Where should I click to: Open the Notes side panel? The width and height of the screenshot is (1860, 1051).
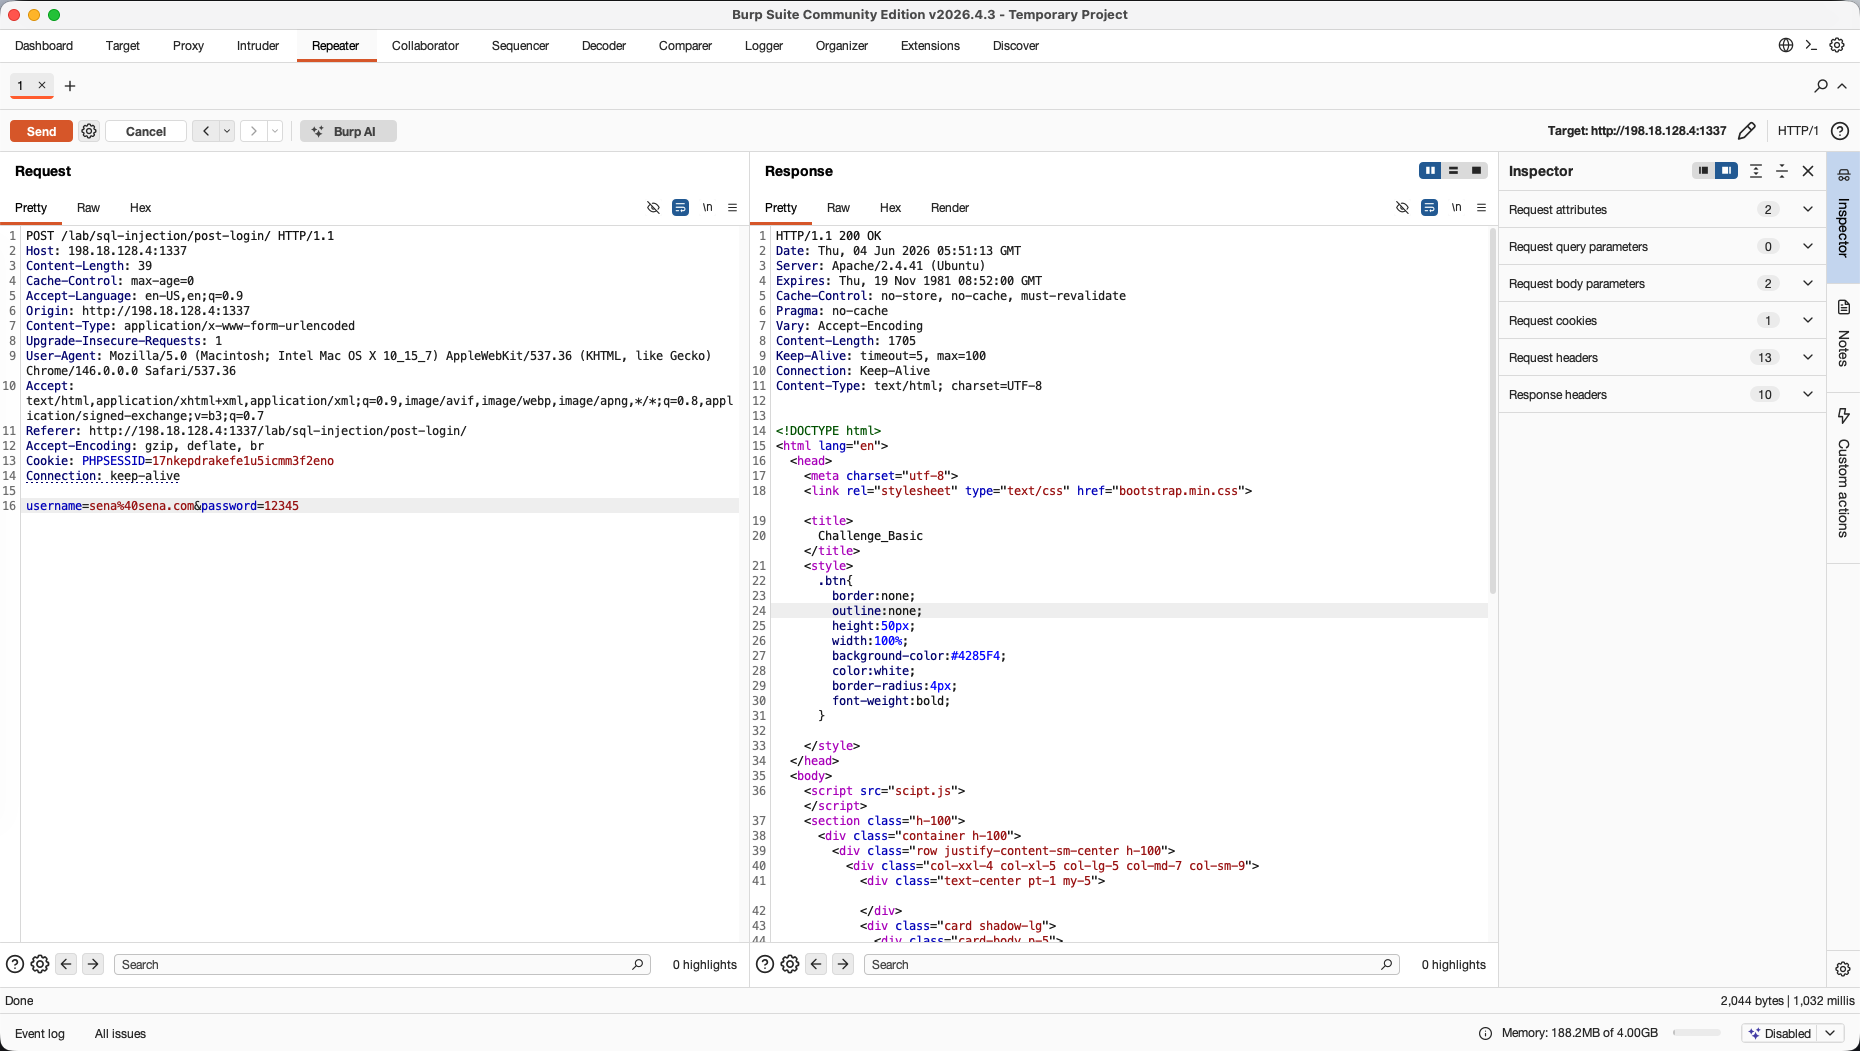tap(1843, 333)
